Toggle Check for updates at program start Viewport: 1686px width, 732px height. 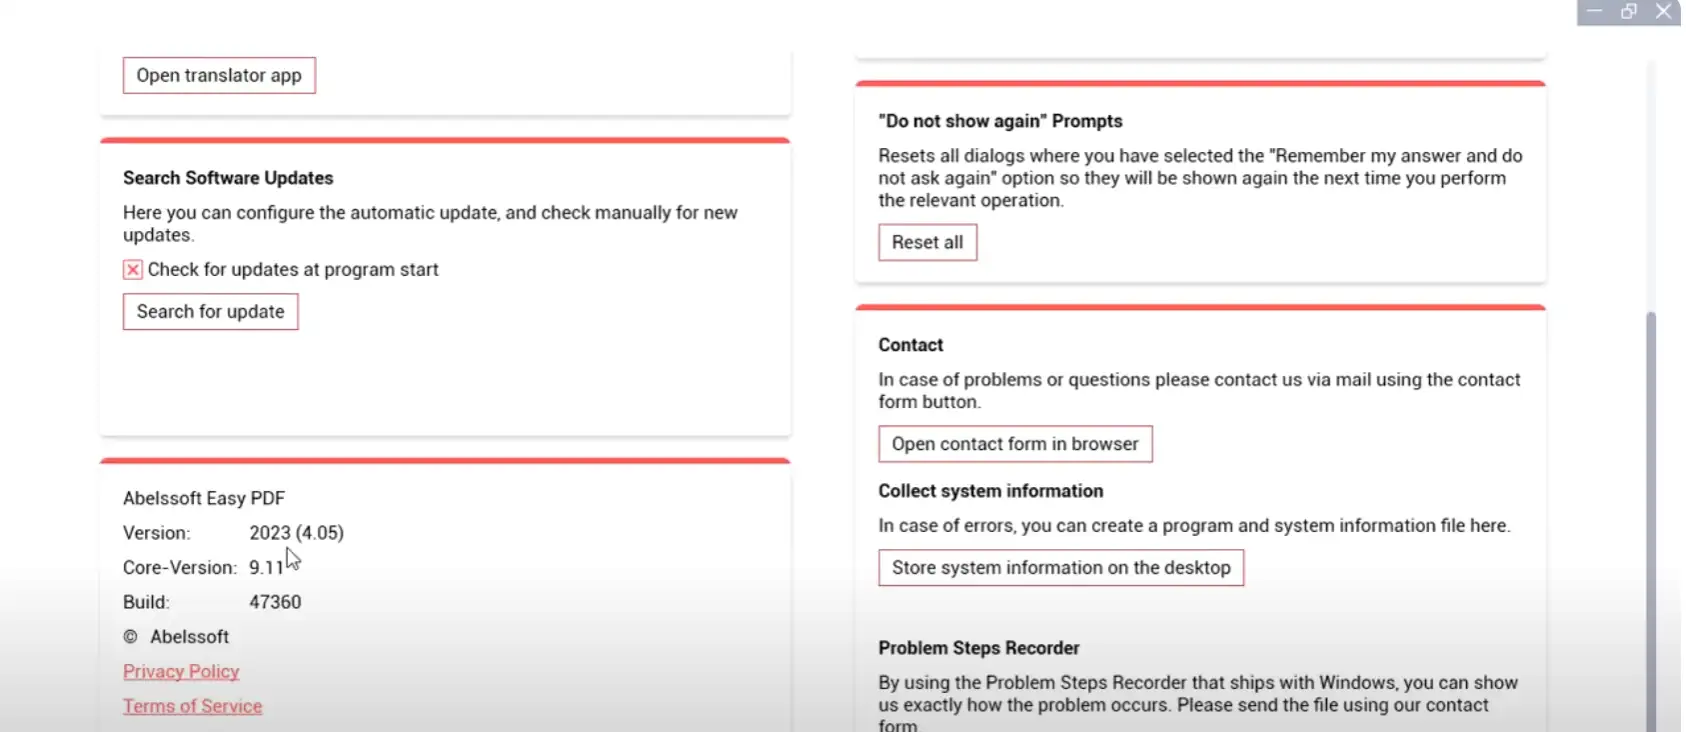tap(133, 270)
